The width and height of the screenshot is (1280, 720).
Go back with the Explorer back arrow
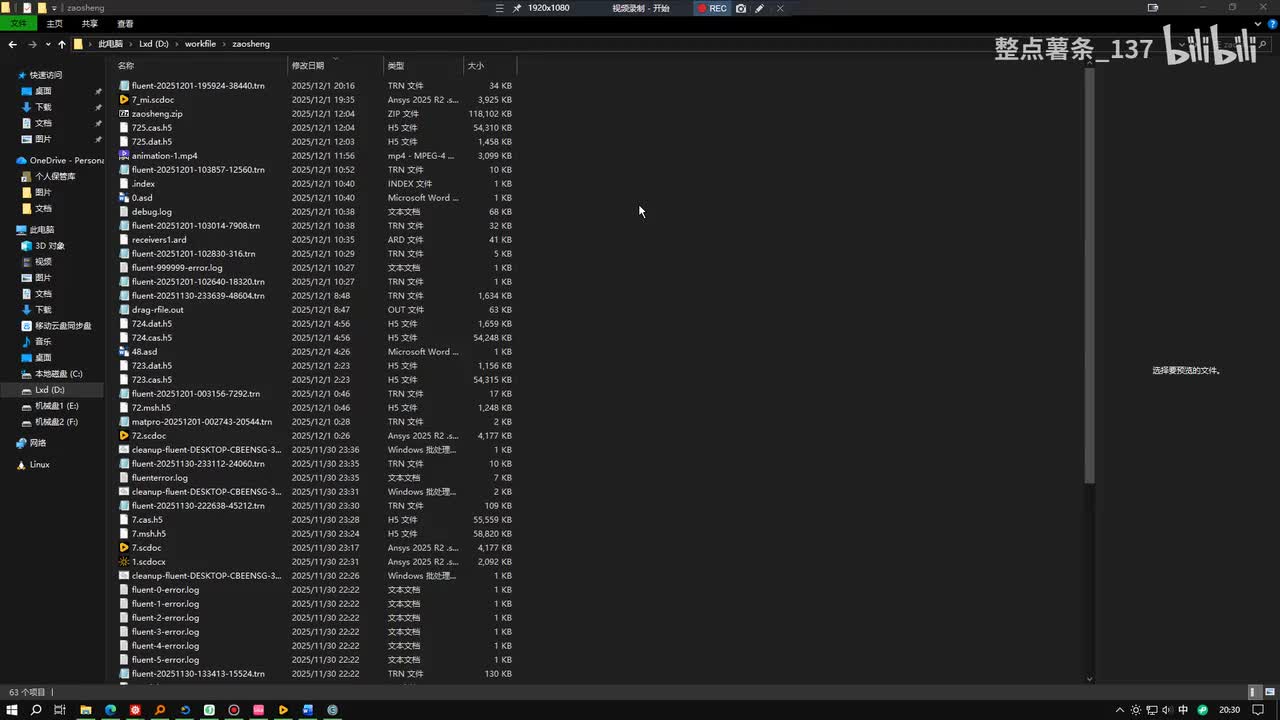click(12, 44)
